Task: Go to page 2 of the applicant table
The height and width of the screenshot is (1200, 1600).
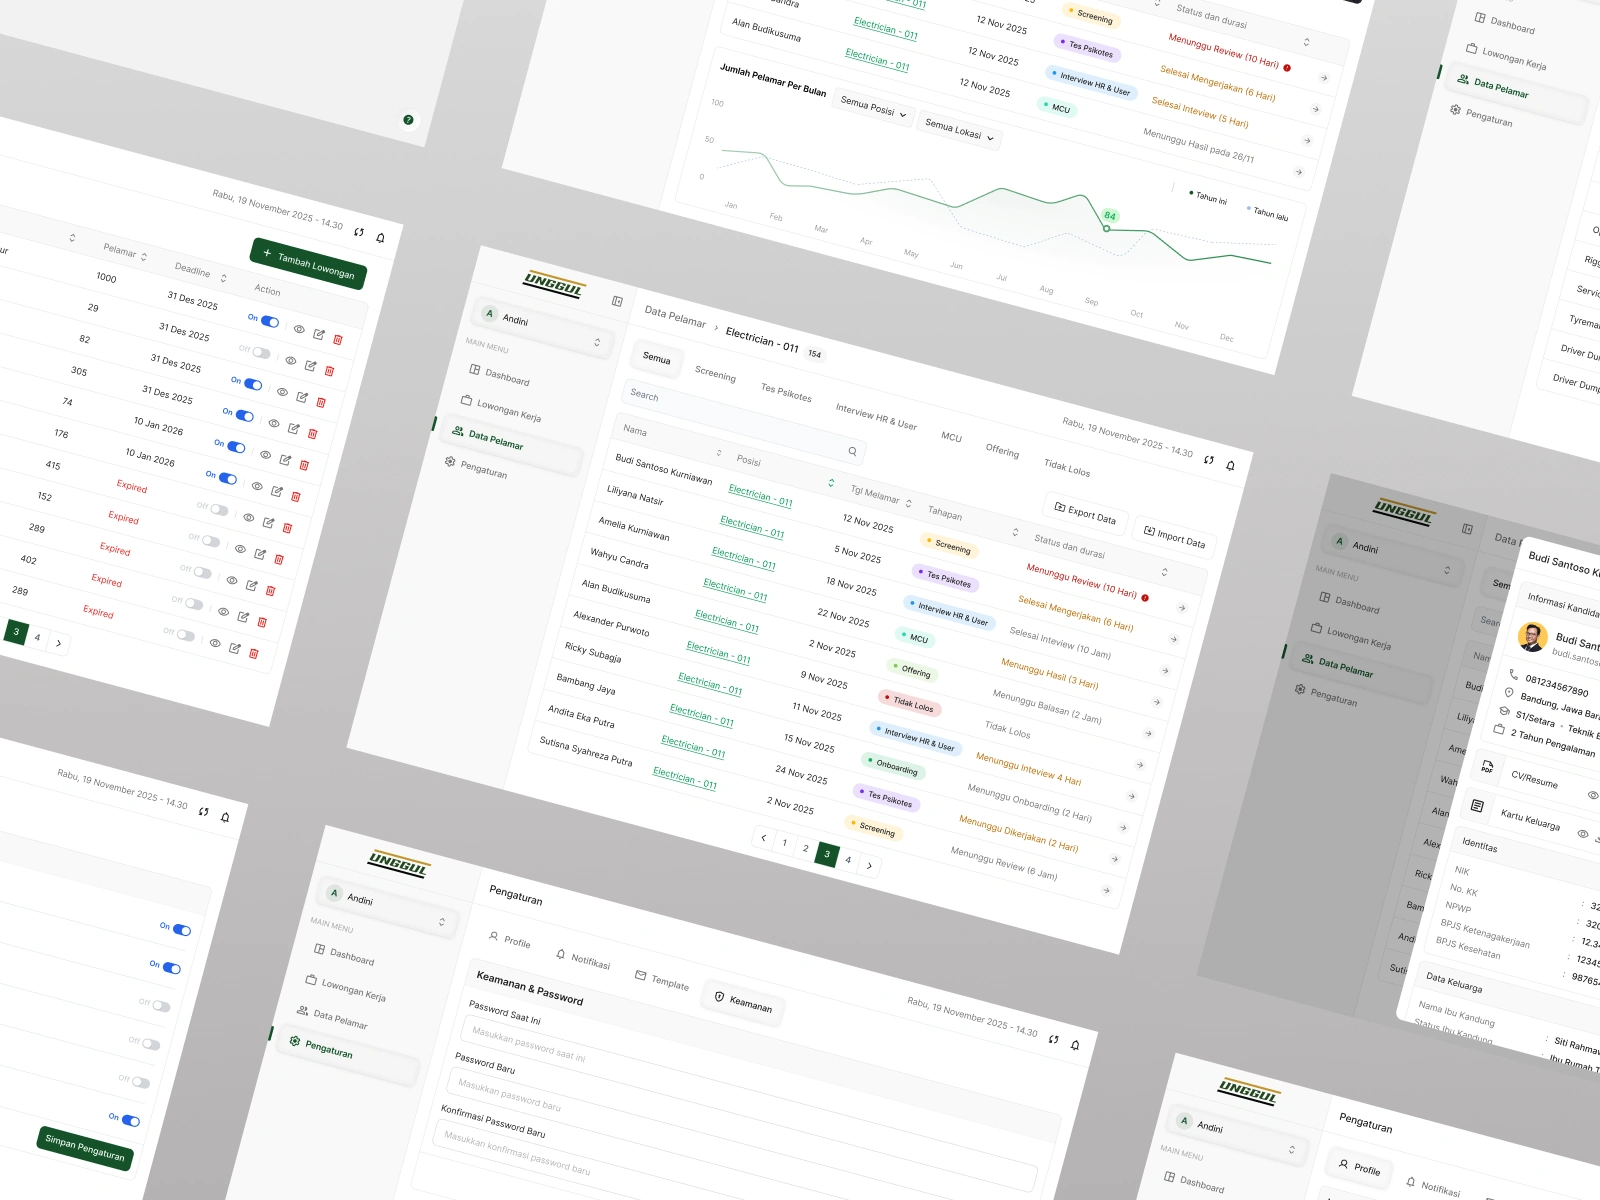Action: [806, 848]
